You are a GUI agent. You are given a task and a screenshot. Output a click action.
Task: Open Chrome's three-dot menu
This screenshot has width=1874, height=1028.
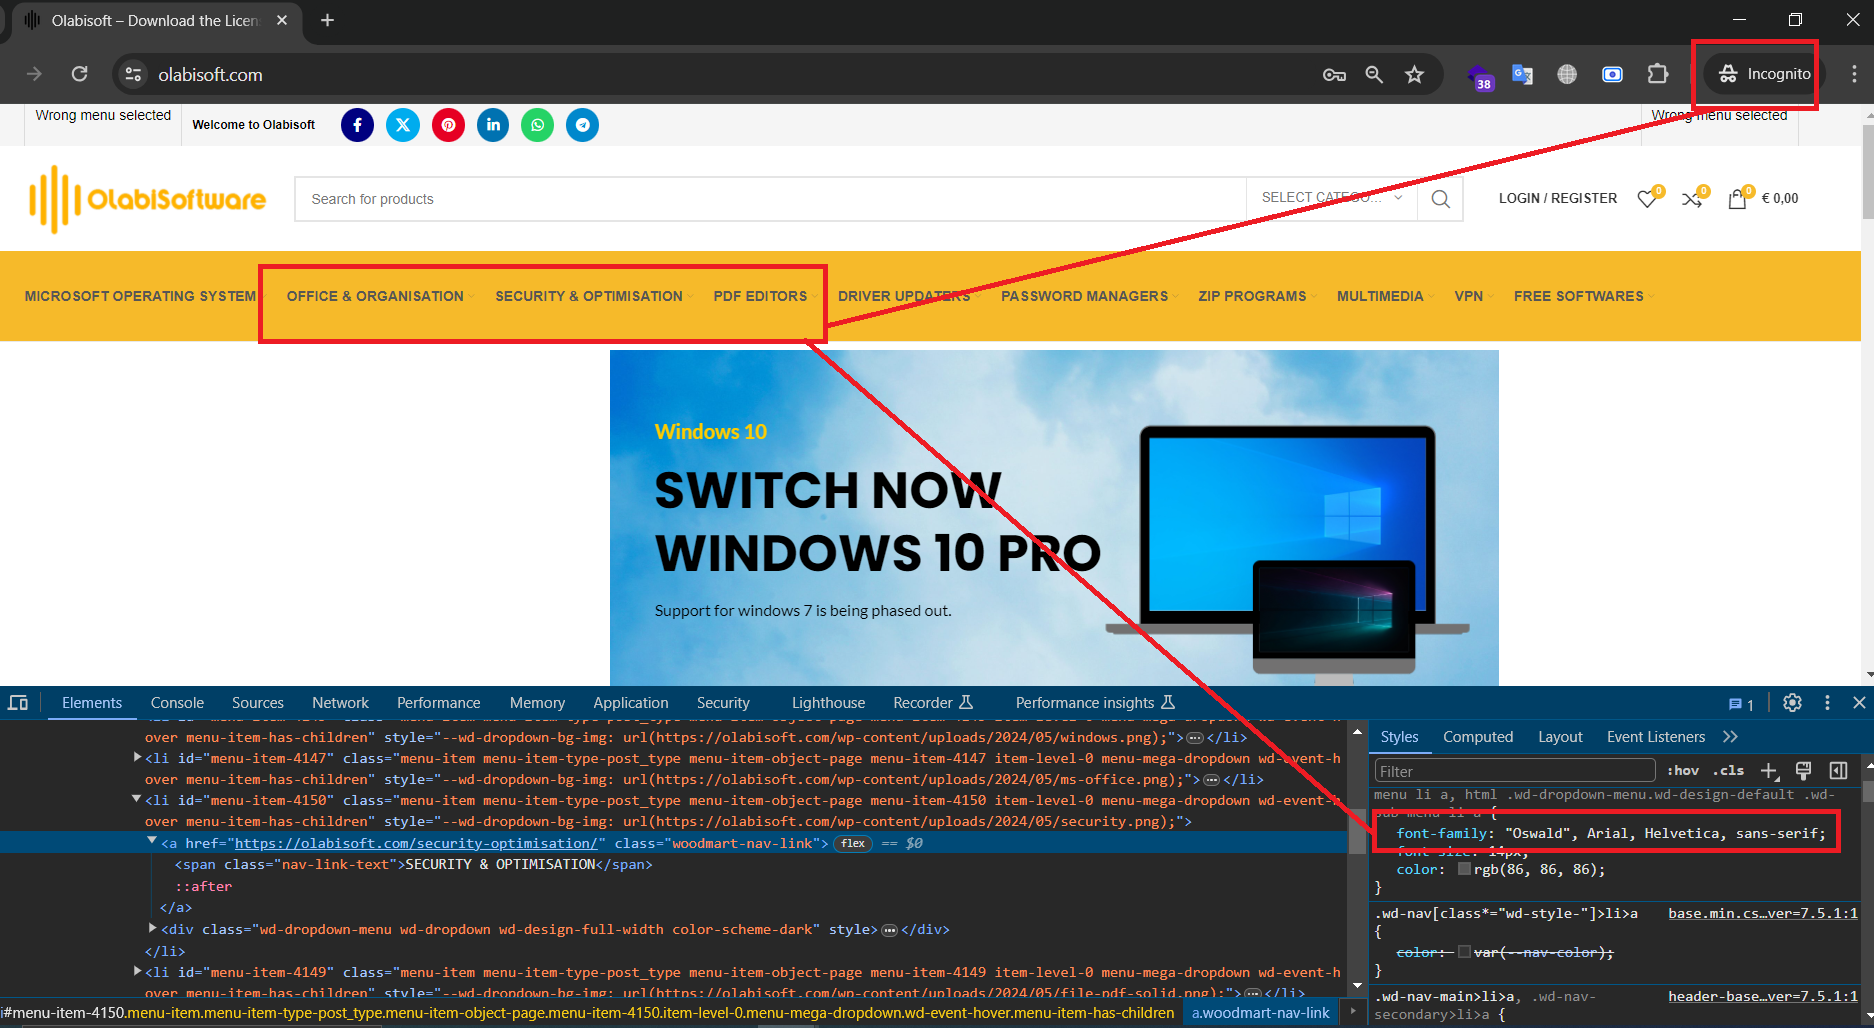[1854, 74]
